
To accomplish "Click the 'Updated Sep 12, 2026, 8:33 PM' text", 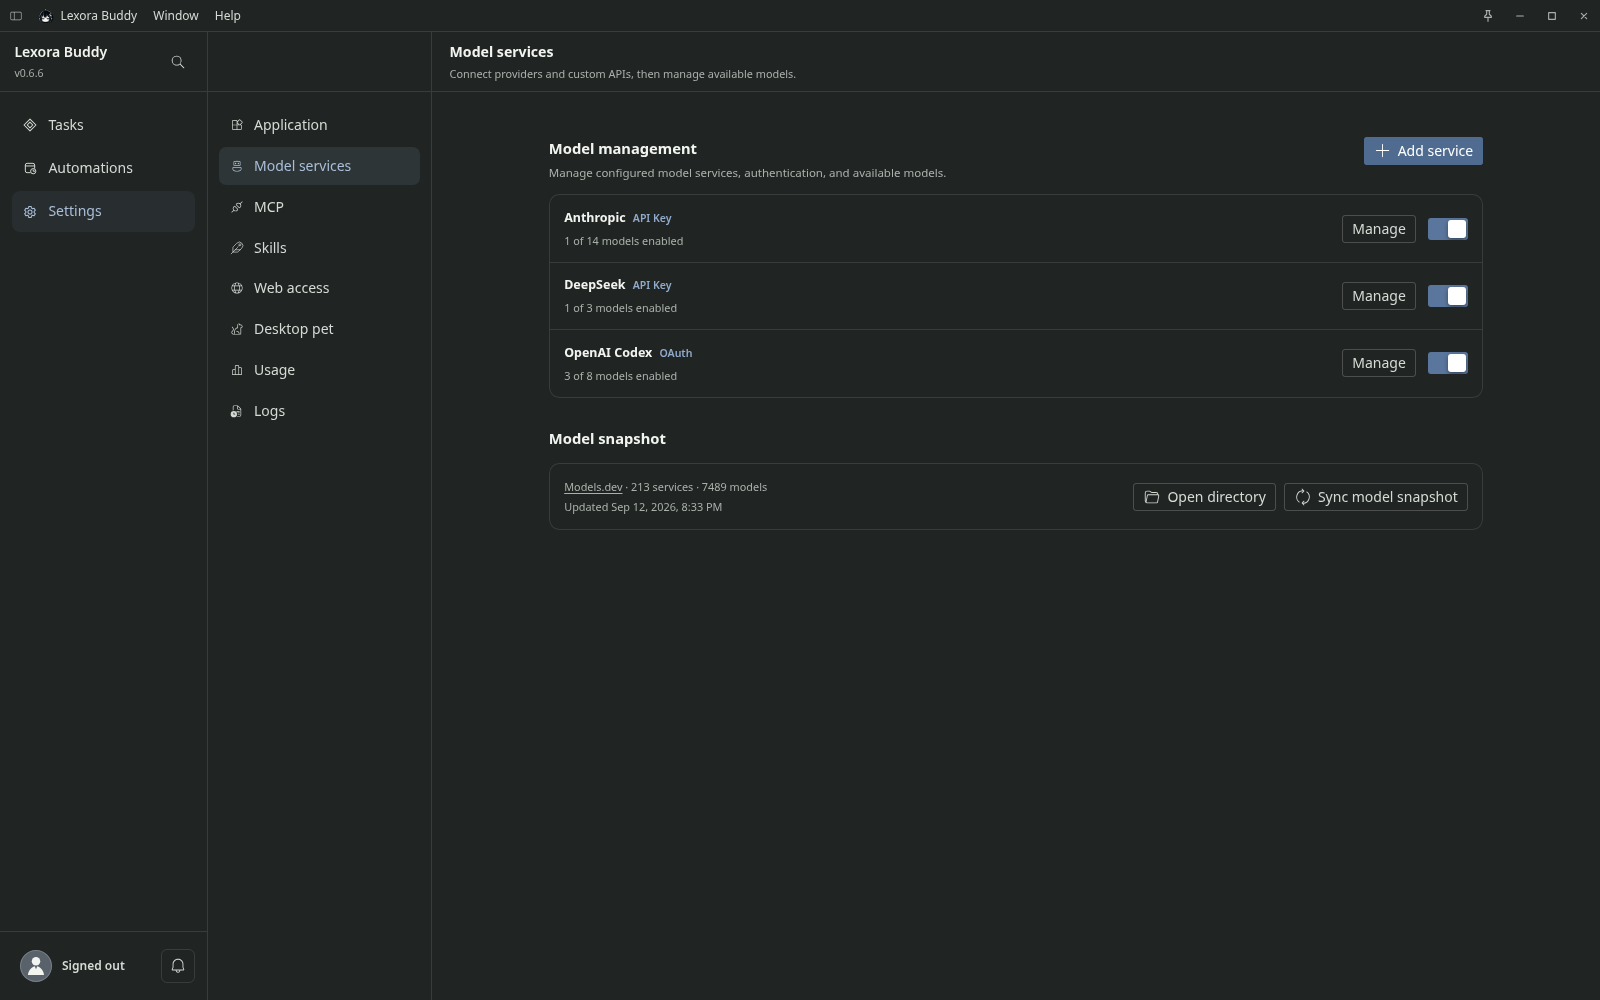I will (643, 507).
